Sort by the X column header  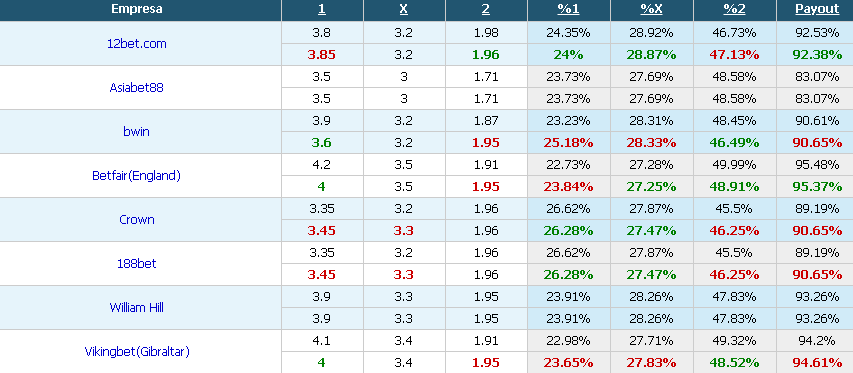(404, 9)
